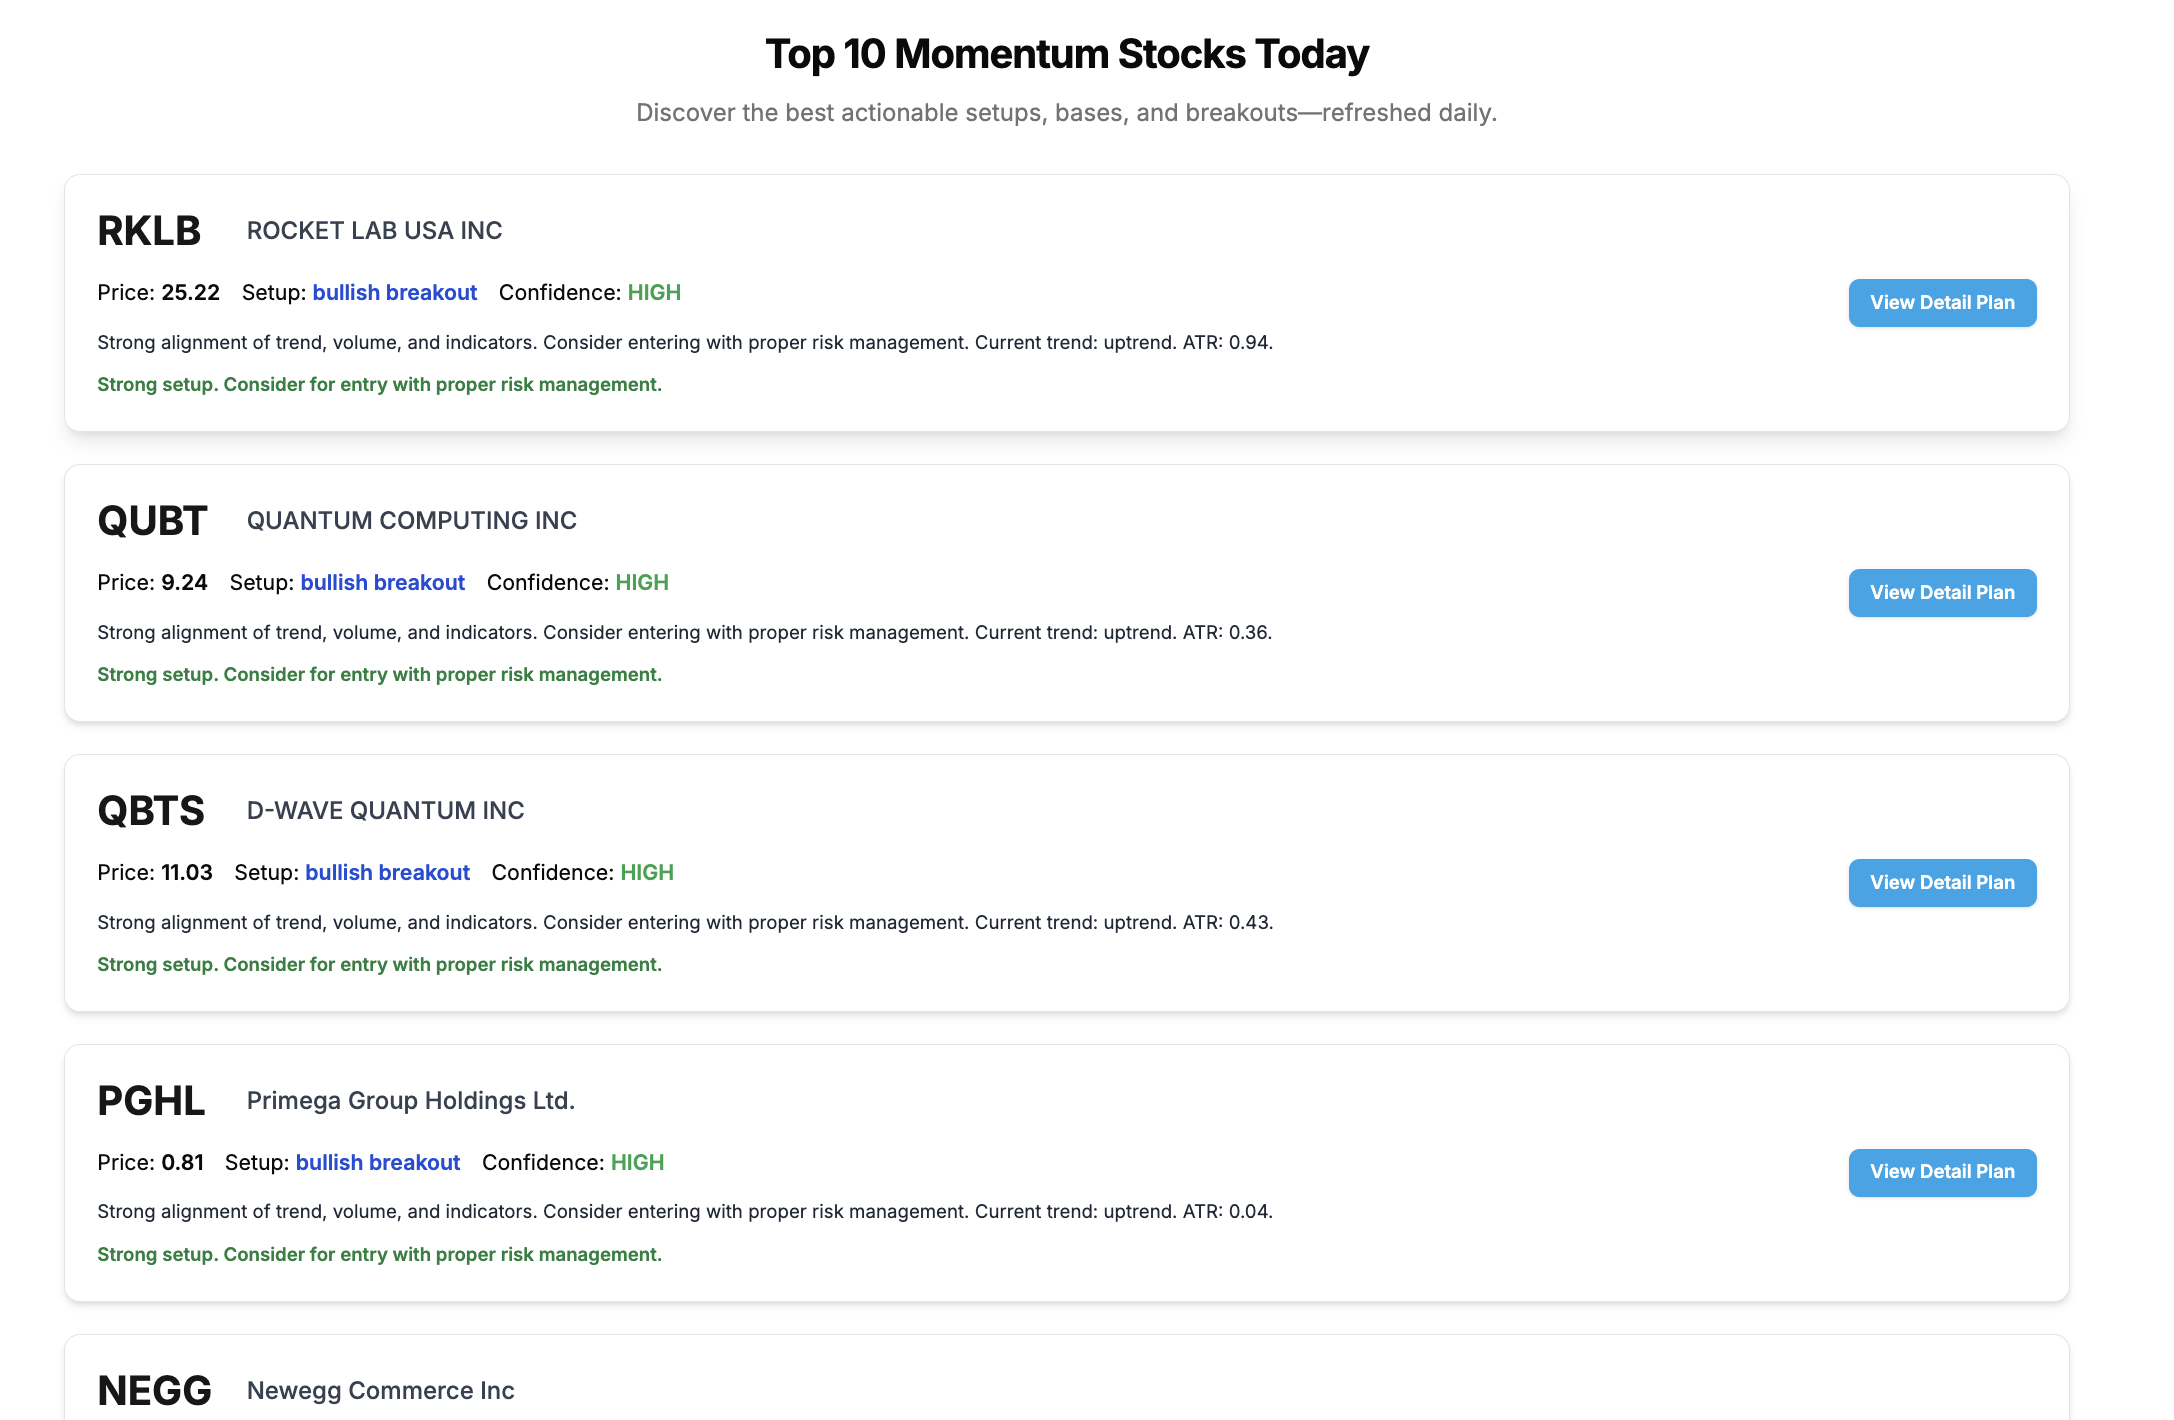Viewport: 2174px width, 1420px height.
Task: Open View Detail Plan for QBTS
Action: [x=1942, y=883]
